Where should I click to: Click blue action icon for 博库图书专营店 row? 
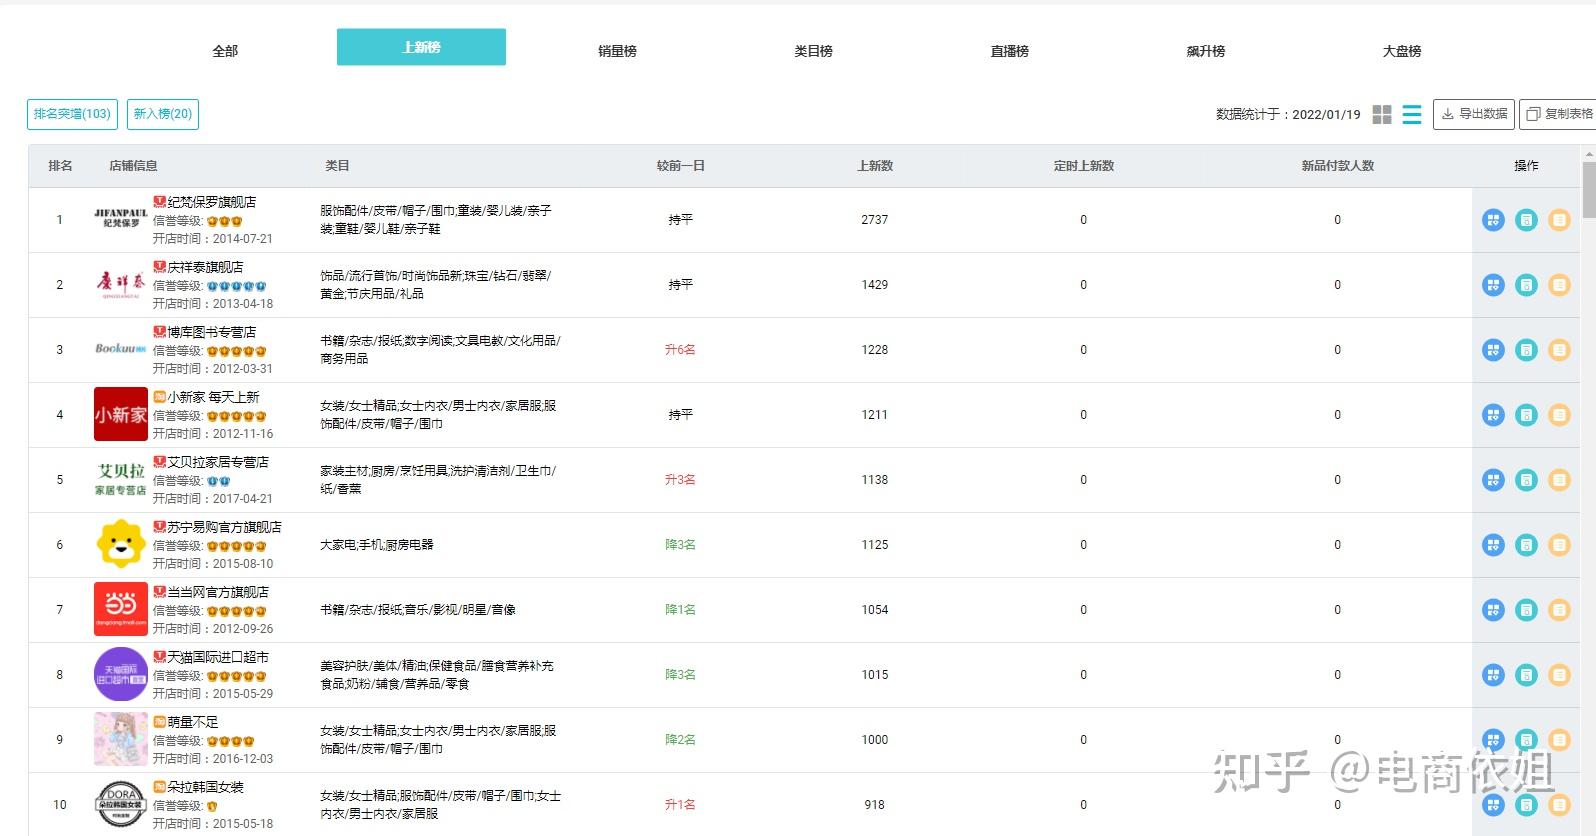1493,350
